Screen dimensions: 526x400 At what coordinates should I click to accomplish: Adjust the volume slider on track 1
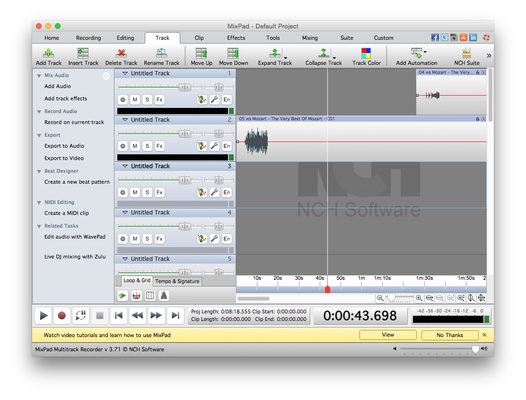click(x=185, y=88)
